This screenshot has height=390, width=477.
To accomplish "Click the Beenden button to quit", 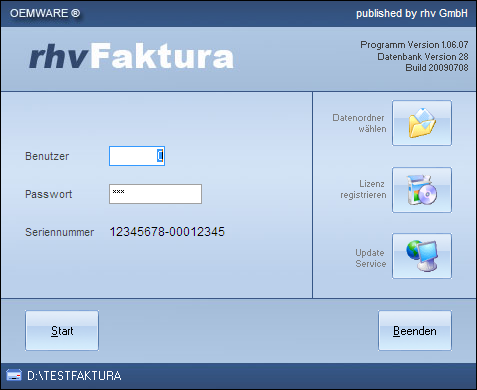I will pyautogui.click(x=415, y=331).
